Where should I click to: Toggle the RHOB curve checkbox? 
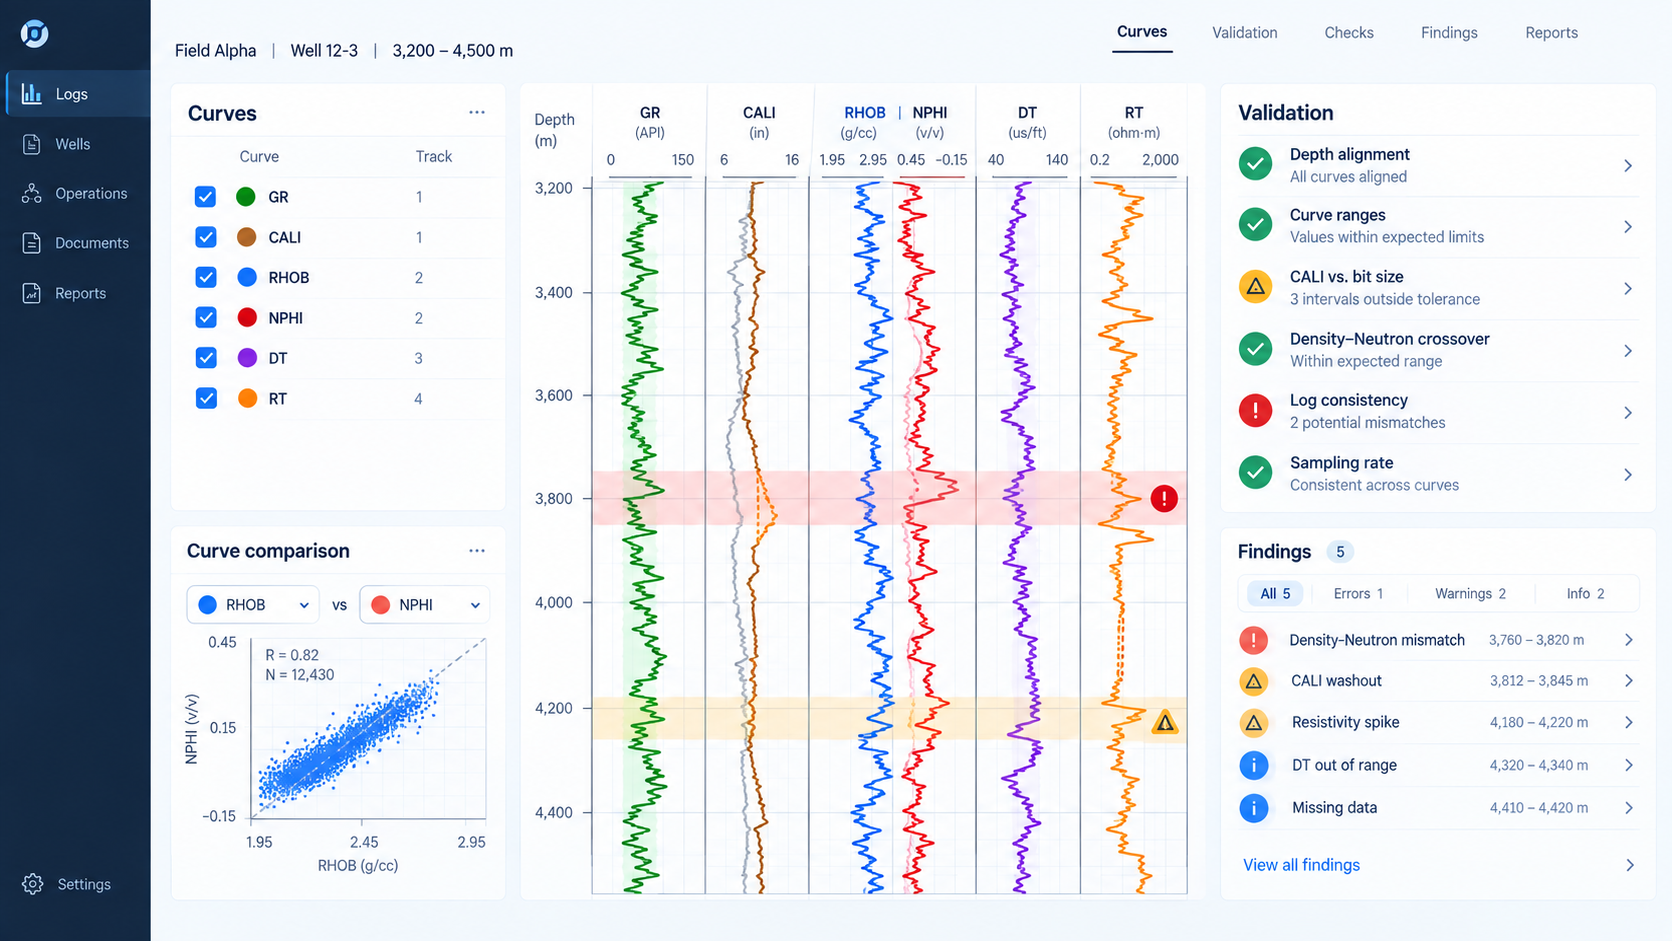coord(206,277)
